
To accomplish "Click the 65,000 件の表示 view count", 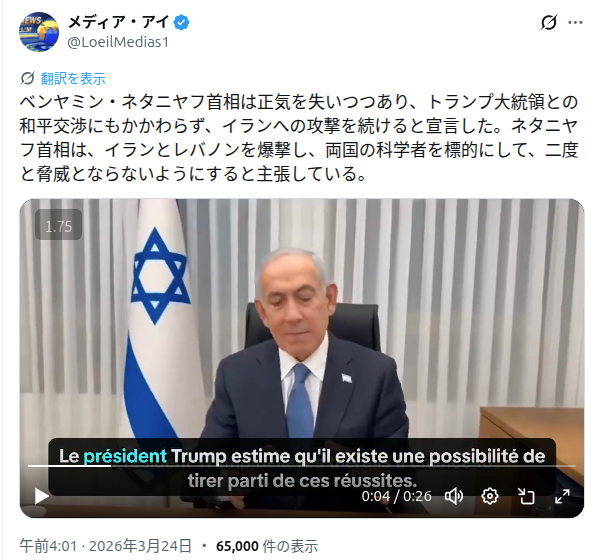I will point(267,546).
